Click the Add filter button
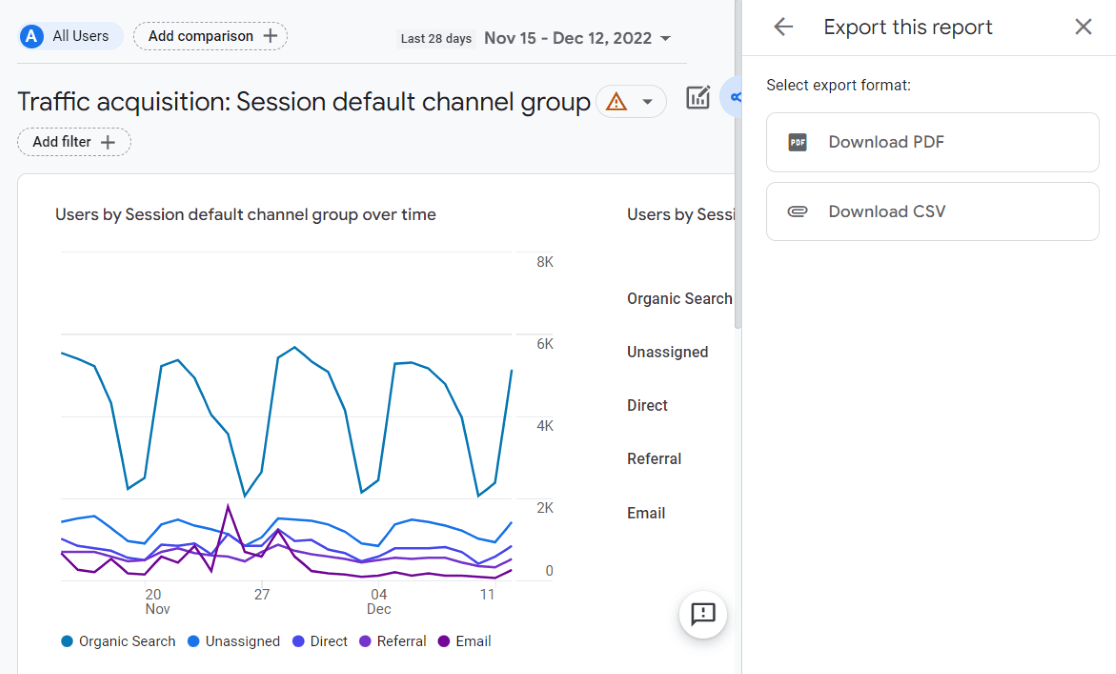 [x=74, y=142]
